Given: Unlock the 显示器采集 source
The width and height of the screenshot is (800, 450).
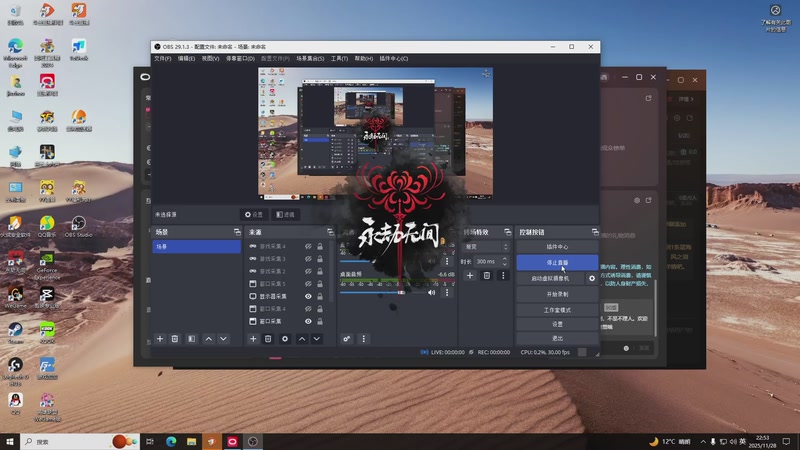Looking at the screenshot, I should 320,296.
